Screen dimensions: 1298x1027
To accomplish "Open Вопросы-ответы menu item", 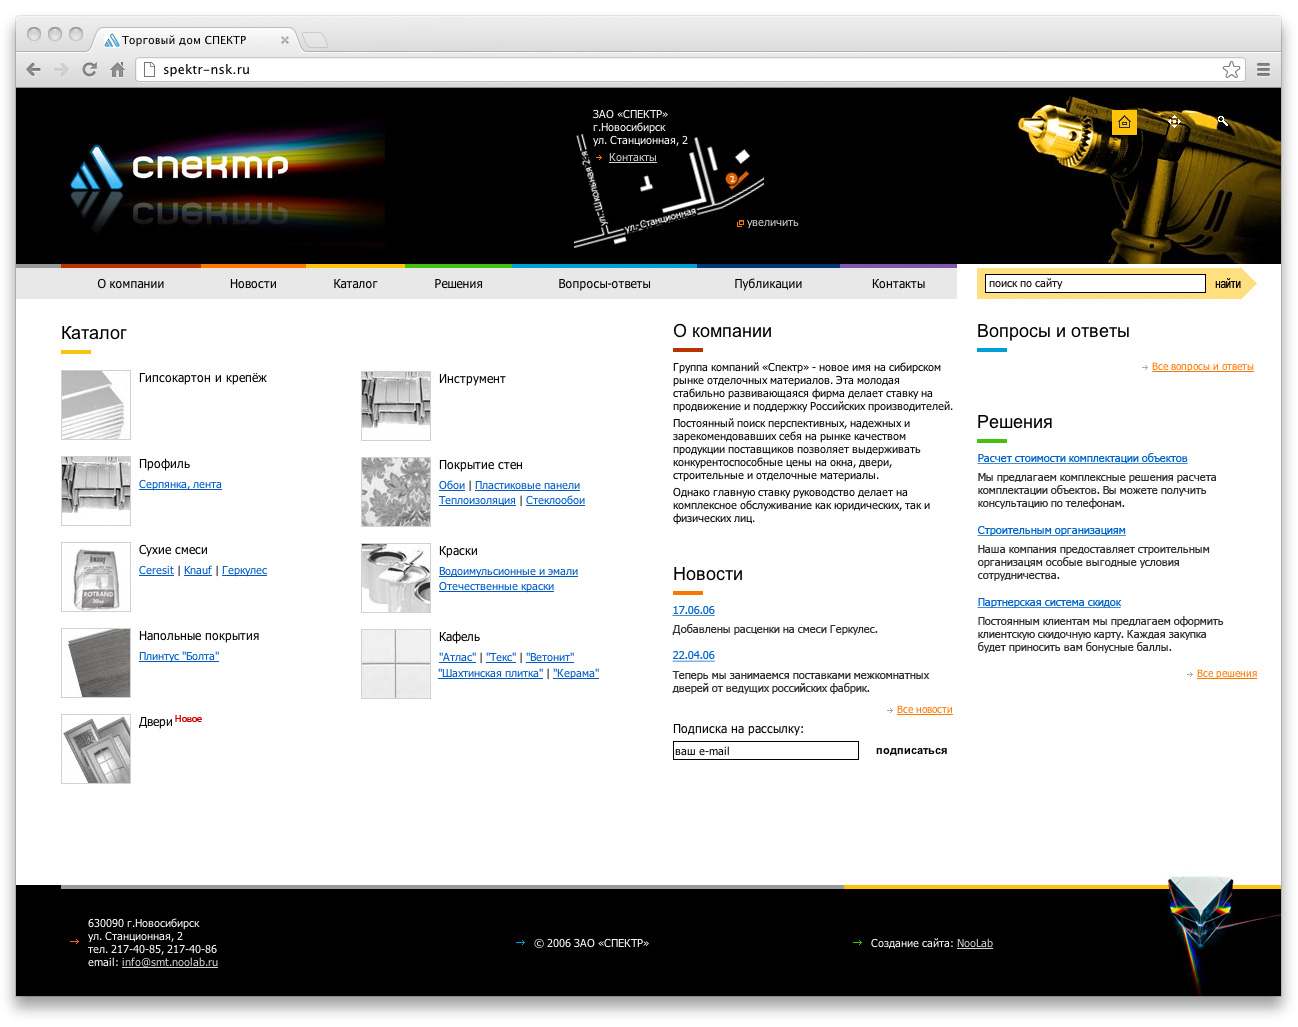I will coord(604,284).
